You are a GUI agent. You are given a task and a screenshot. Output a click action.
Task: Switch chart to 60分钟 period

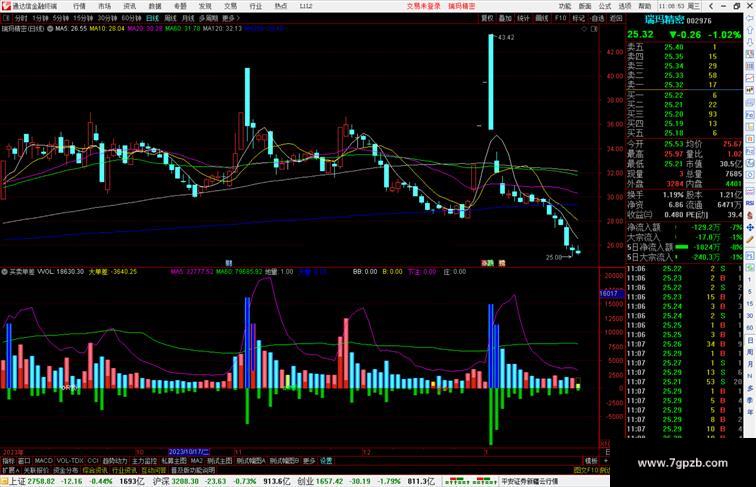point(131,18)
